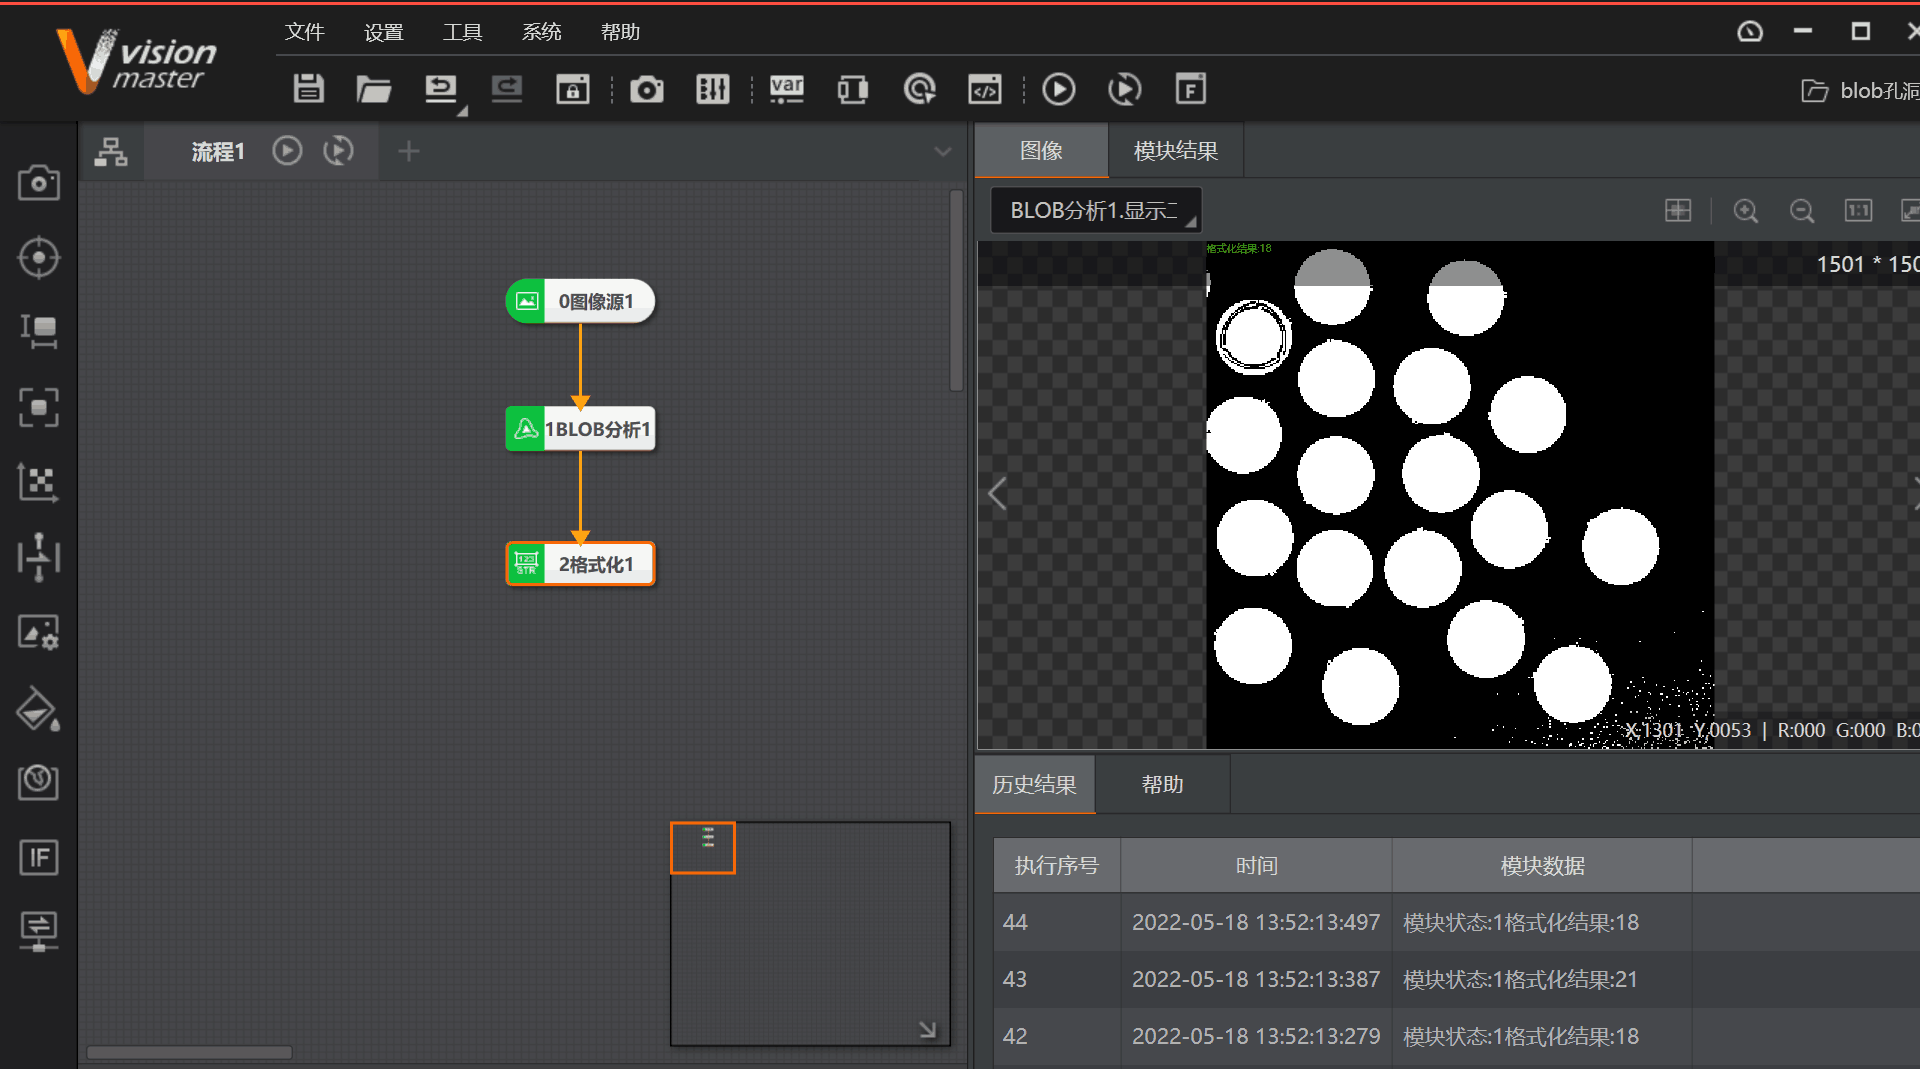Viewport: 1920px width, 1069px height.
Task: Open the 工具 menu
Action: click(x=462, y=32)
